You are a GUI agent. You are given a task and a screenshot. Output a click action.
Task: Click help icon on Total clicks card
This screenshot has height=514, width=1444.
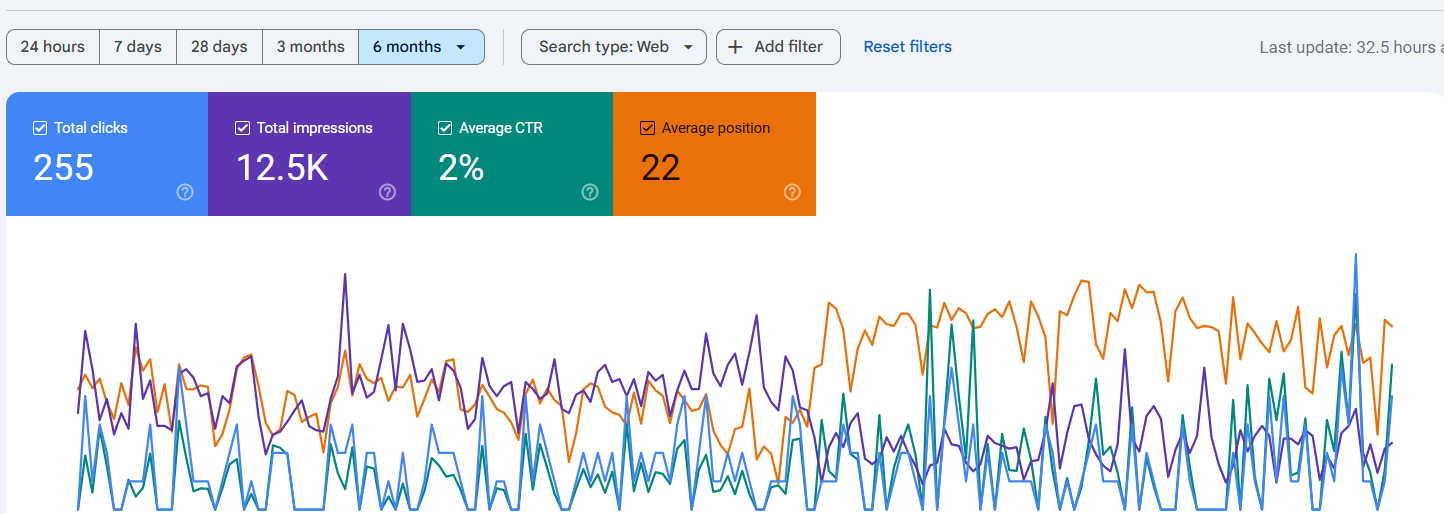(x=185, y=192)
